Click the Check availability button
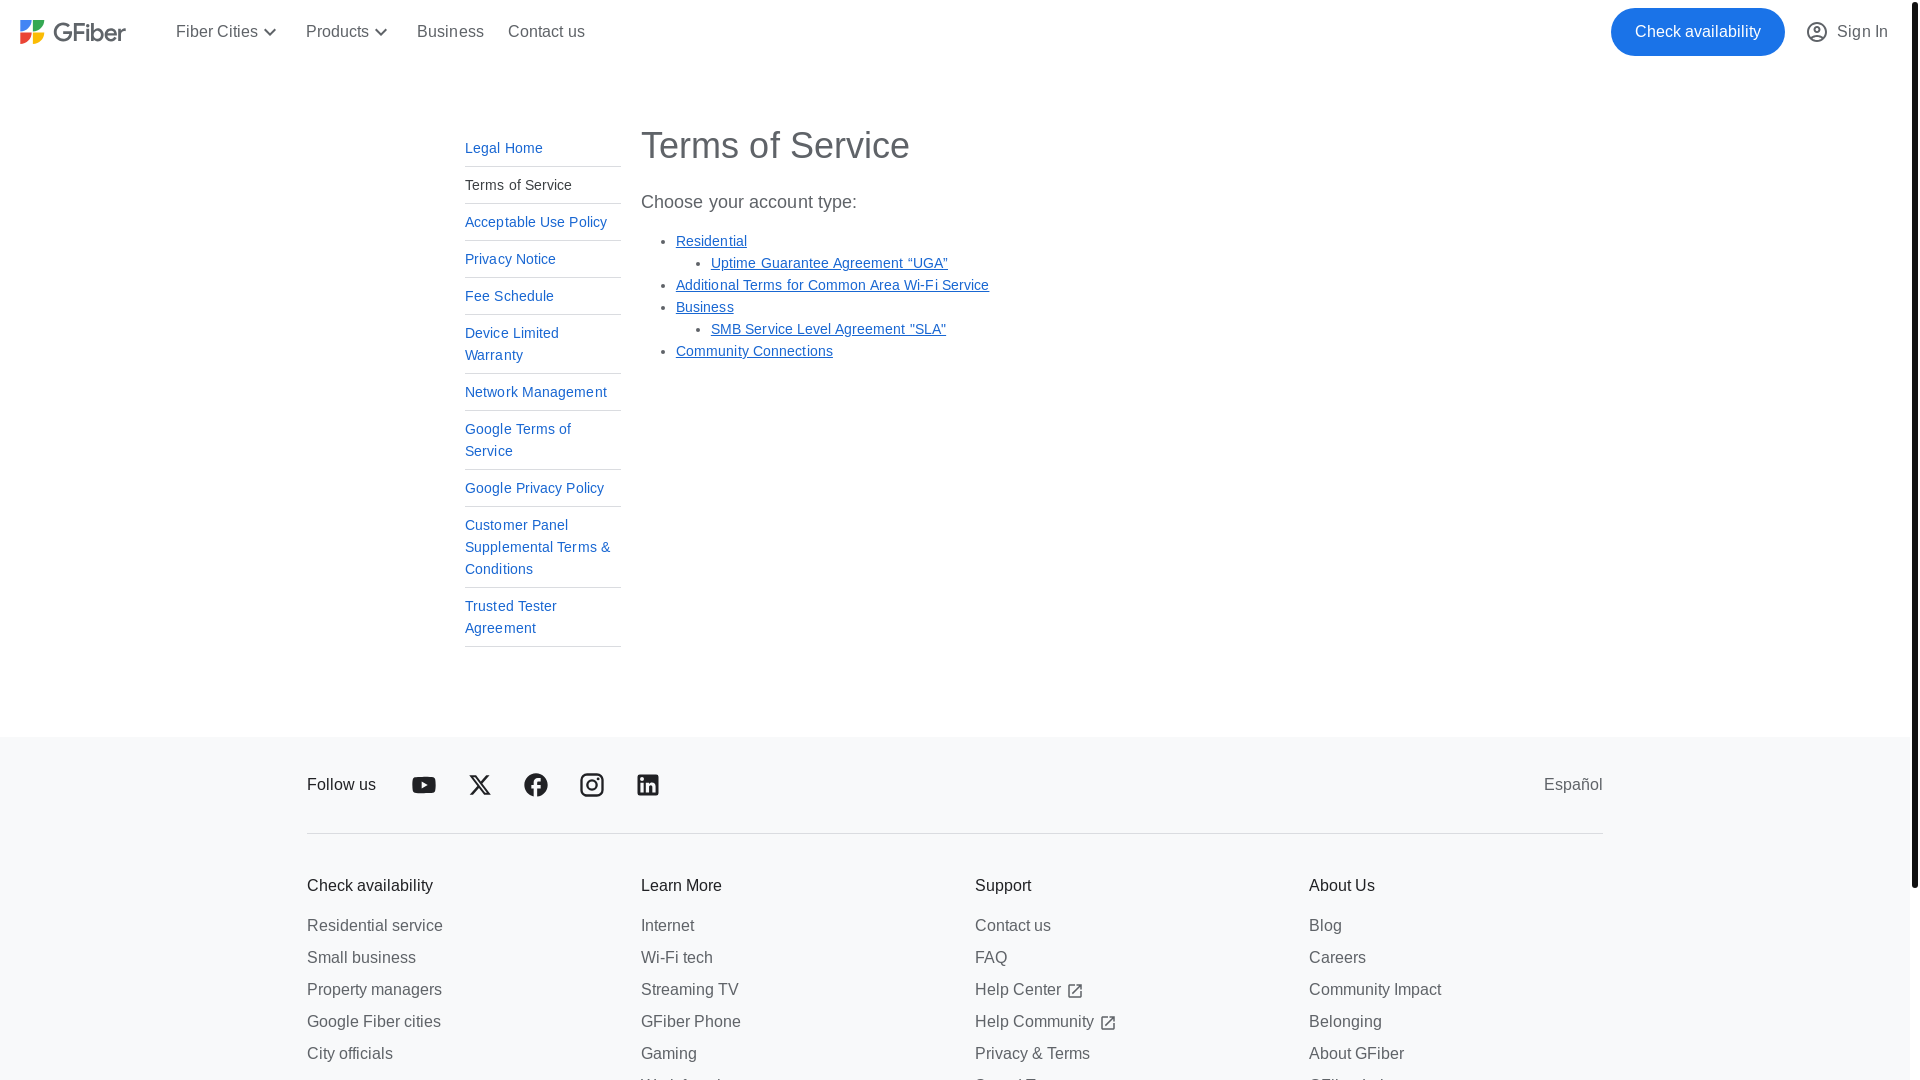This screenshot has width=1920, height=1080. (1697, 32)
